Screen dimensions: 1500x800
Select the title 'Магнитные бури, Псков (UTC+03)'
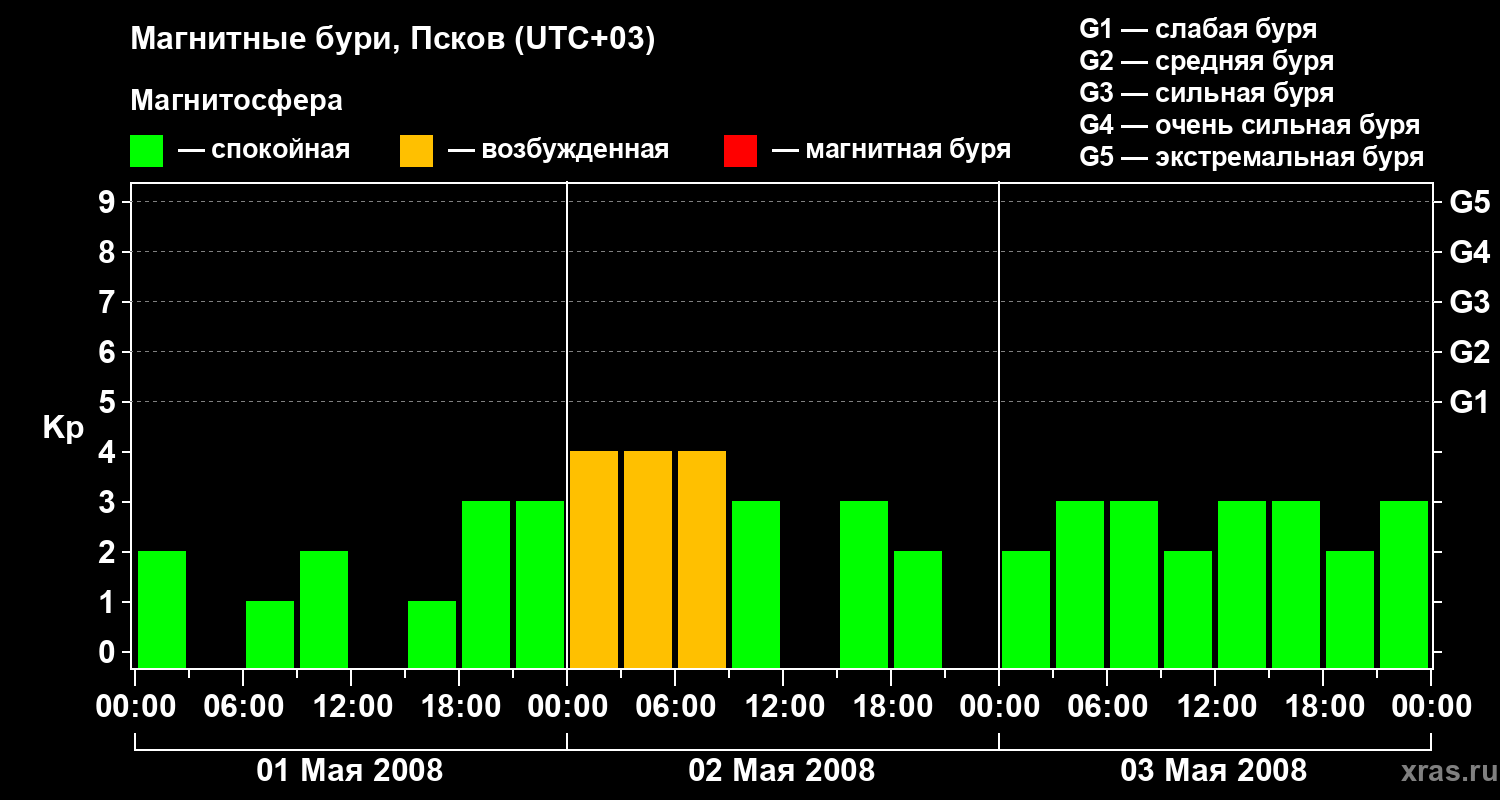tap(393, 40)
